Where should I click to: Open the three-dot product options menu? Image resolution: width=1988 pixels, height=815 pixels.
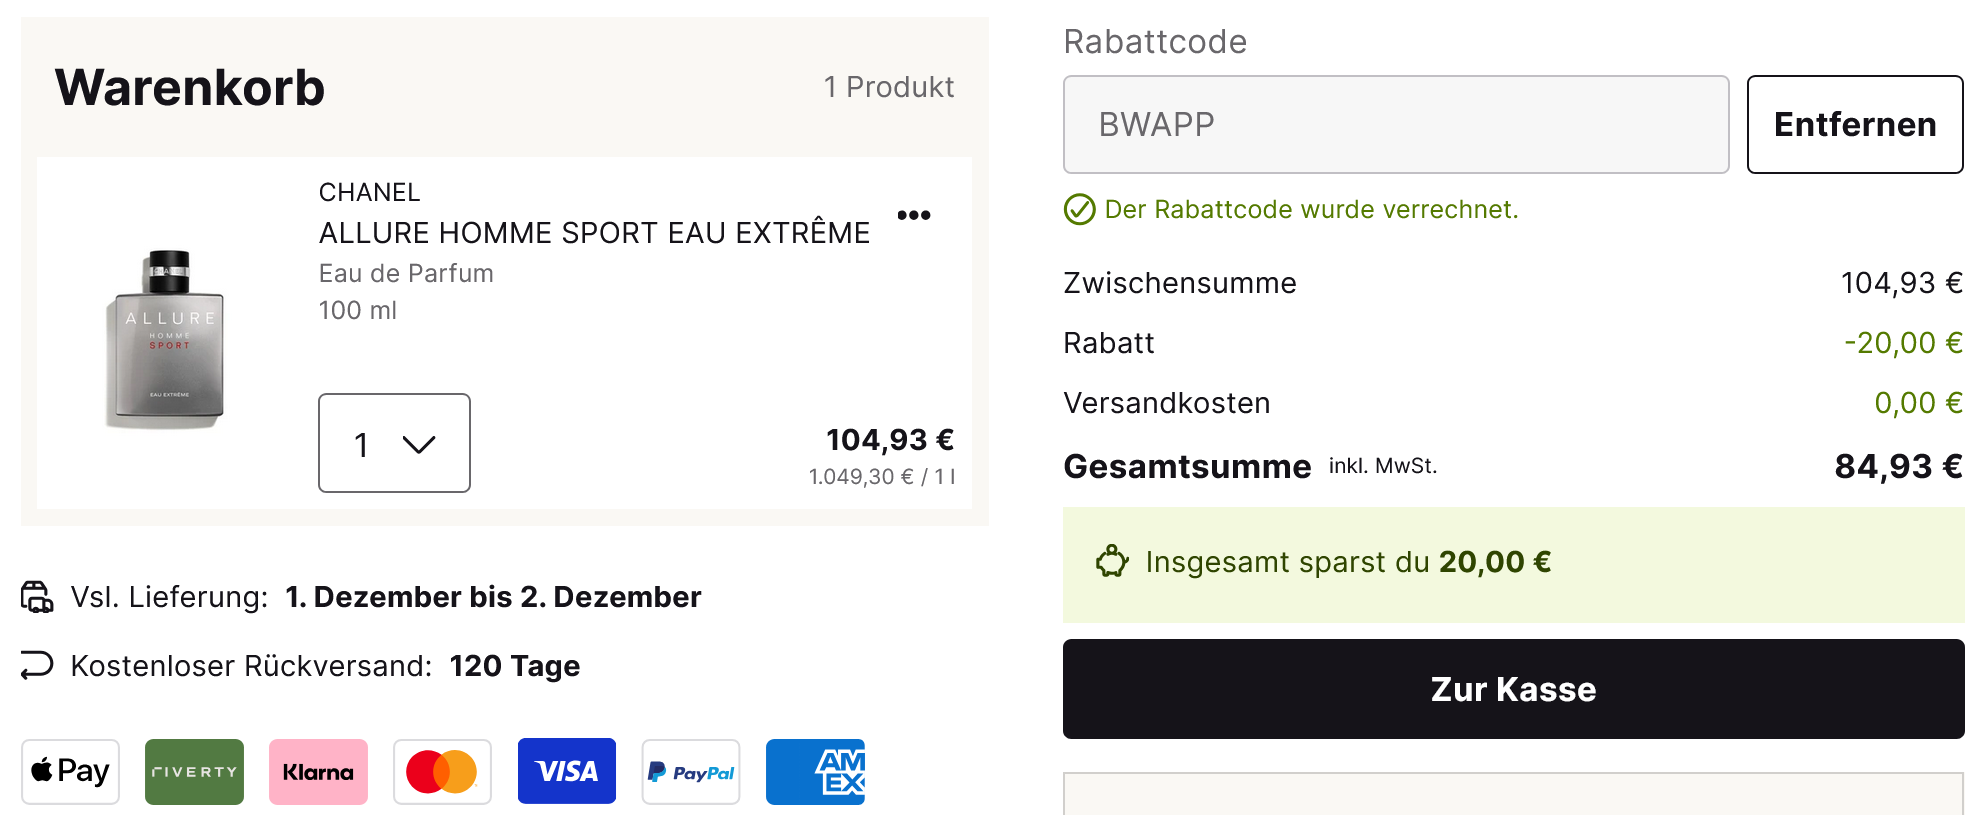[x=914, y=215]
